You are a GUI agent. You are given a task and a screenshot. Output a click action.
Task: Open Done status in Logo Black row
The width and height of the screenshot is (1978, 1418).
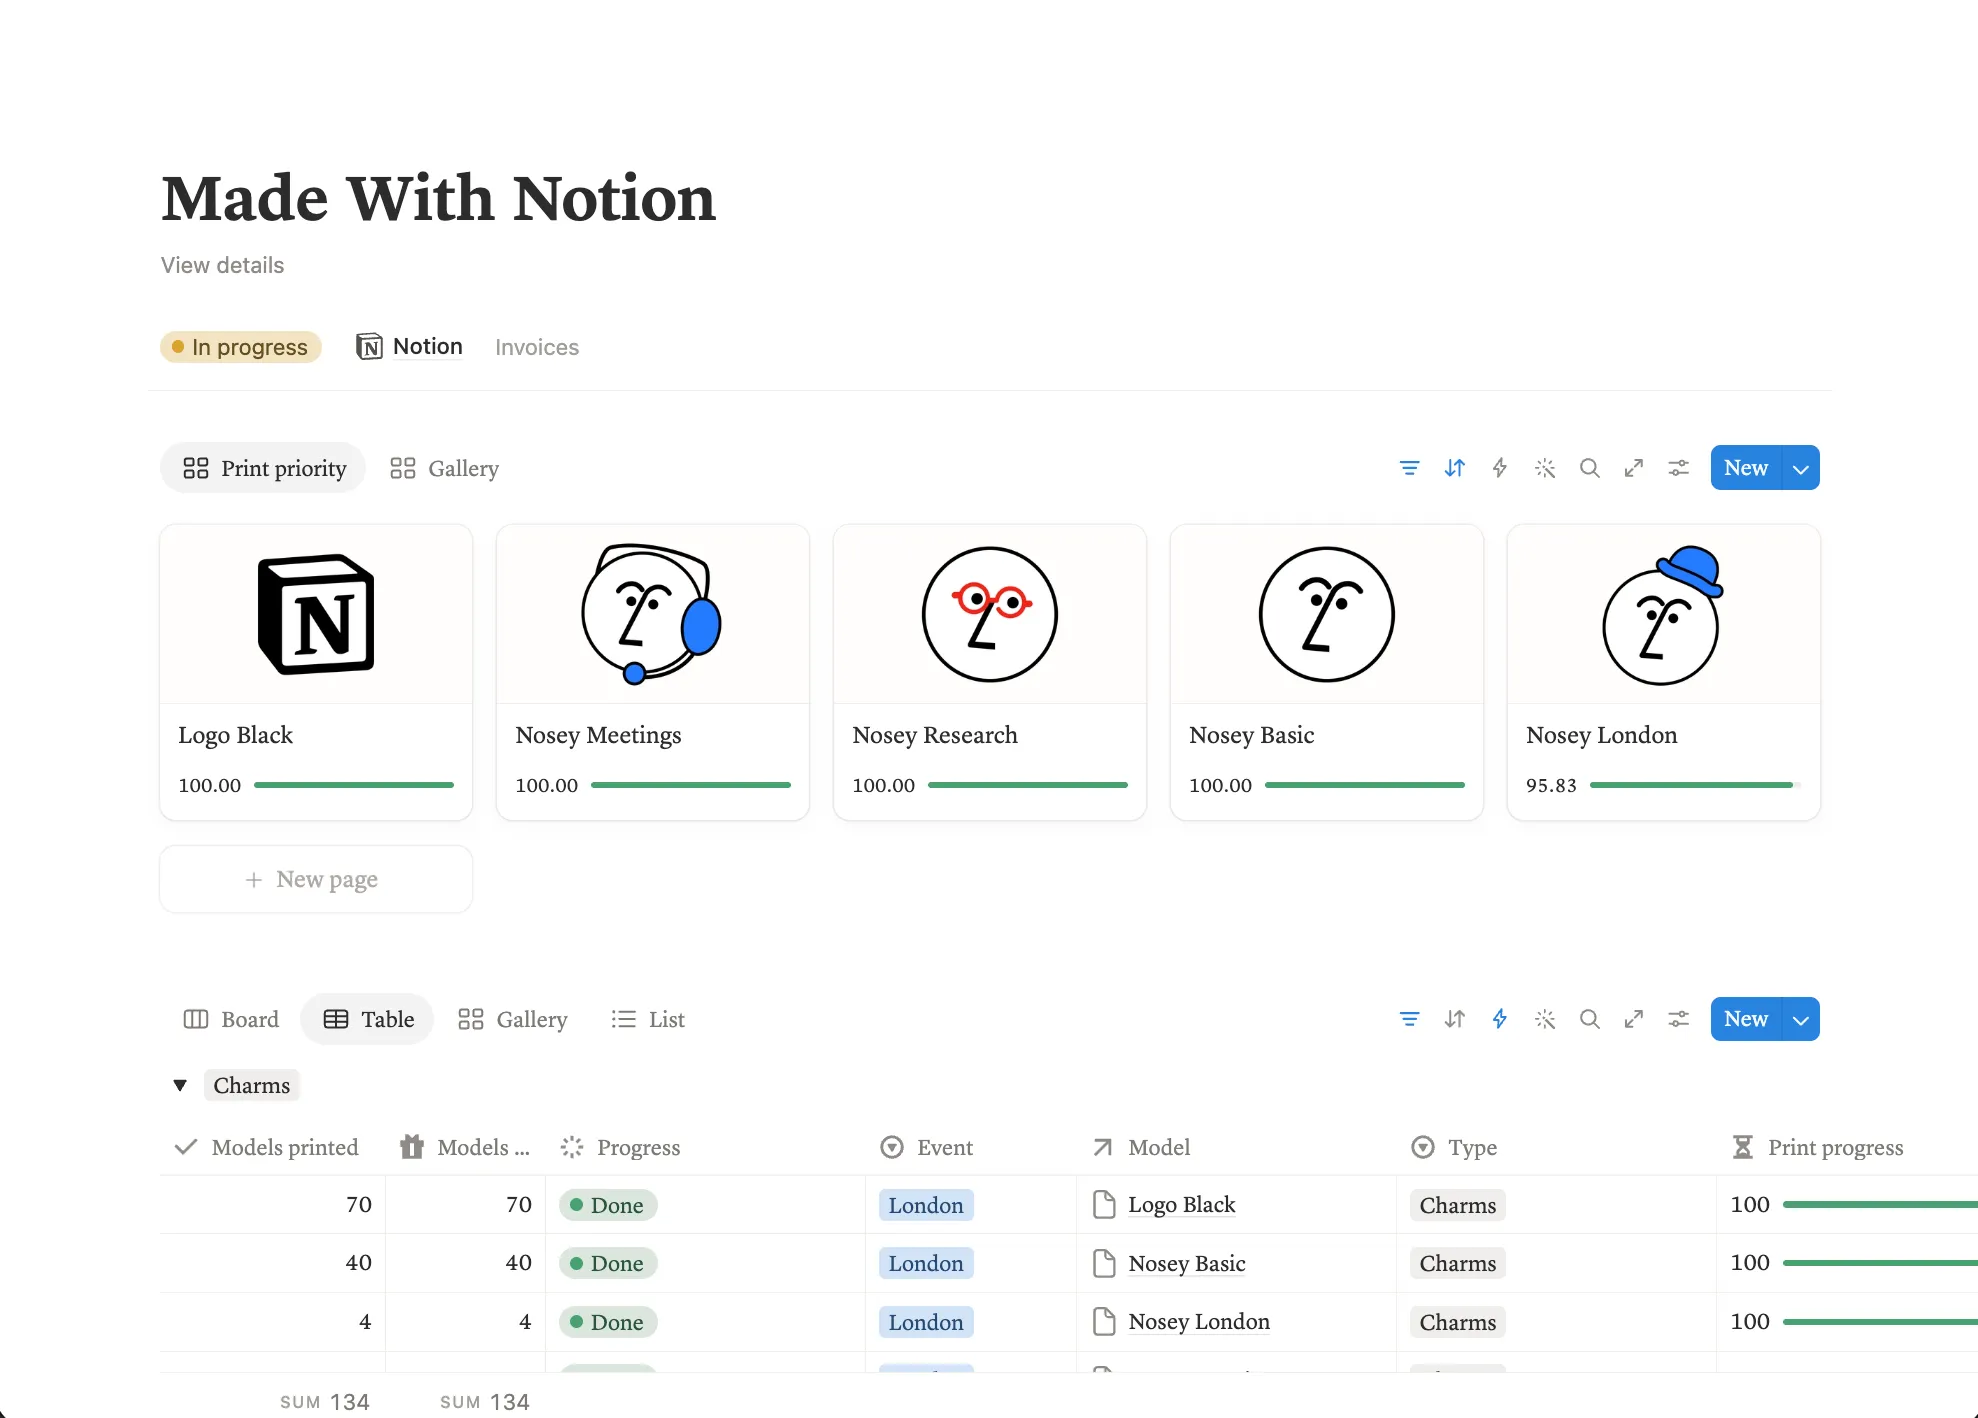[x=608, y=1205]
